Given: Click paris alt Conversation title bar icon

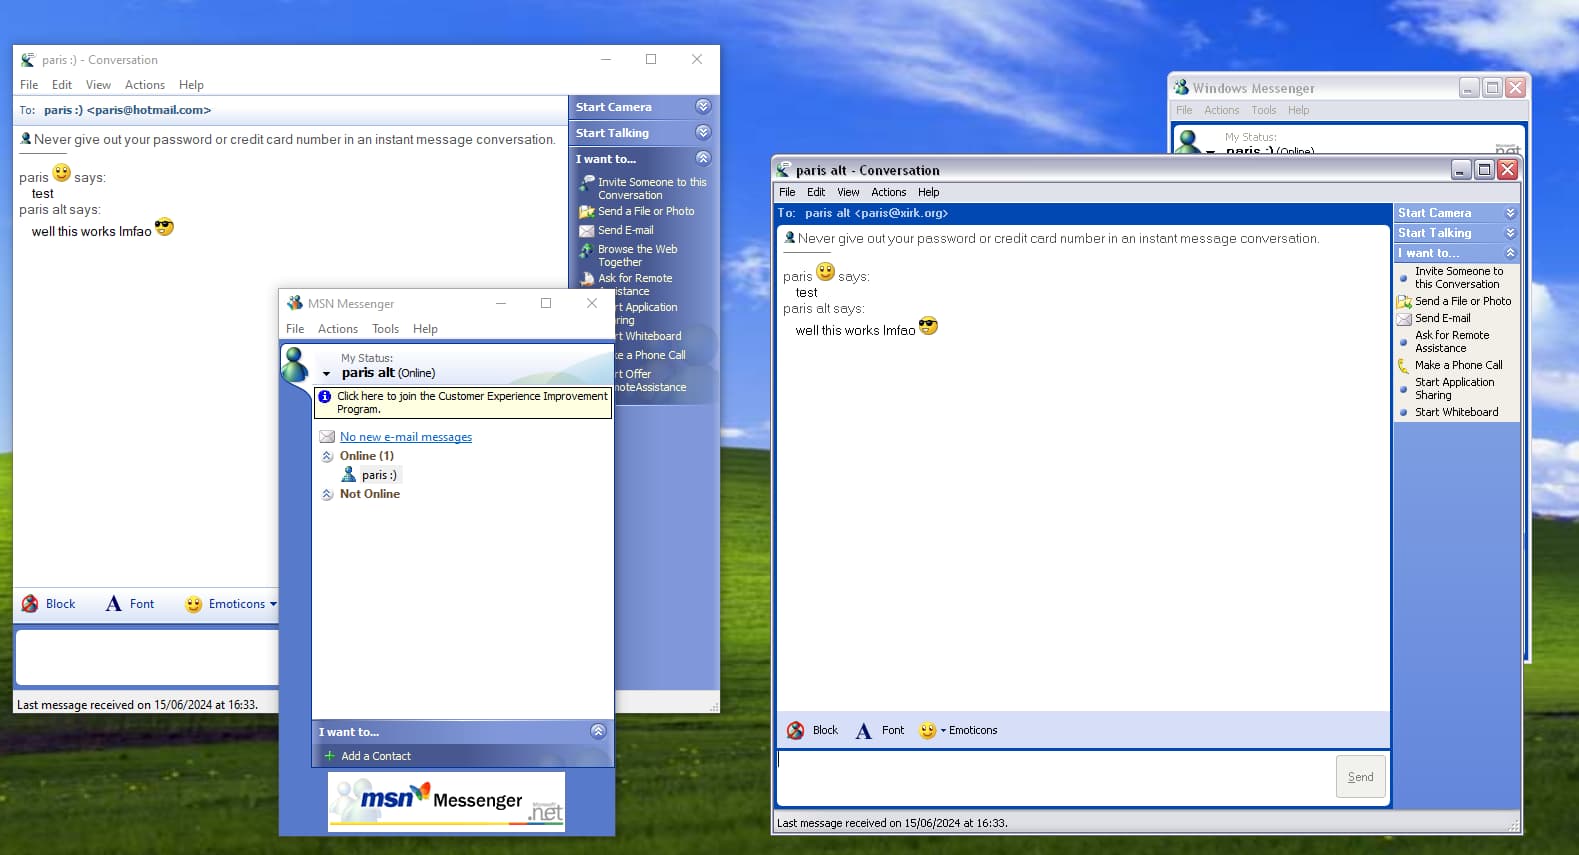Looking at the screenshot, I should pyautogui.click(x=783, y=170).
